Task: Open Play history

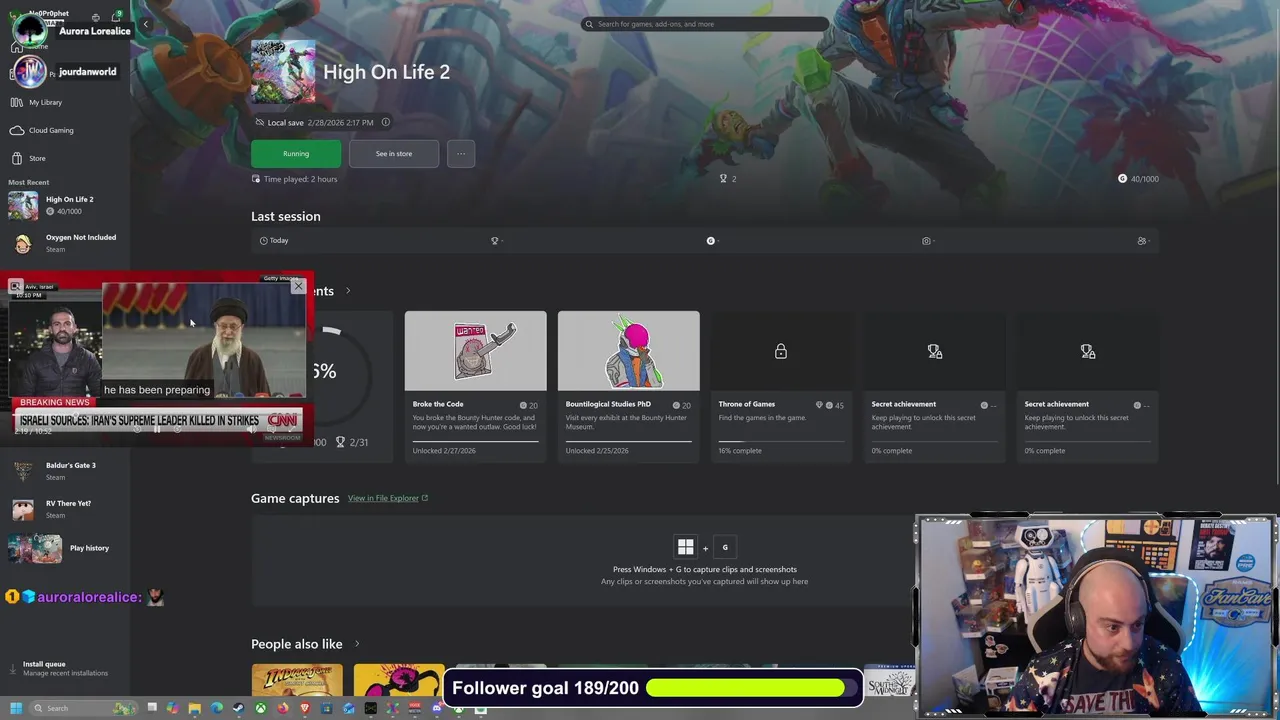Action: (x=64, y=548)
